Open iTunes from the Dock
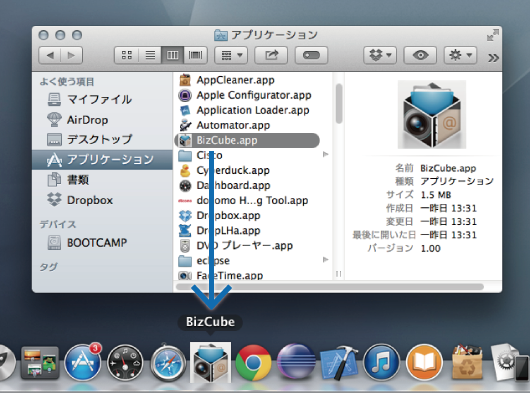Screen dimensions: 530x393 [382, 363]
